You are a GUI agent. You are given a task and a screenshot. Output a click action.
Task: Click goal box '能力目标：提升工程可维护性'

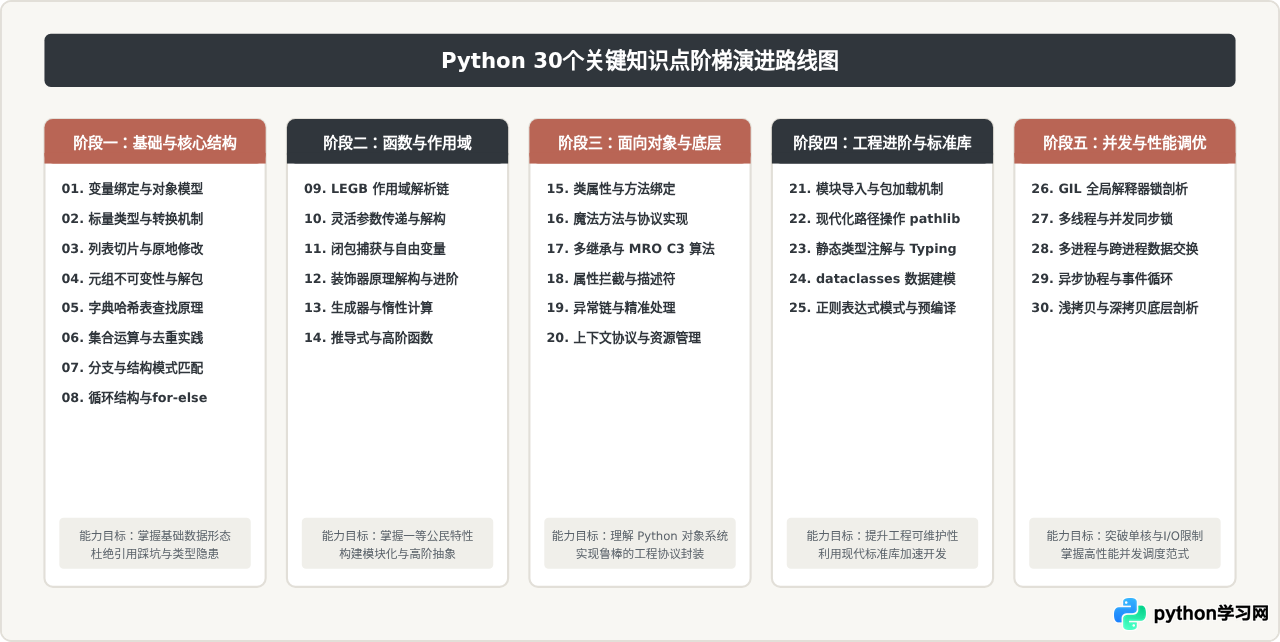click(882, 543)
